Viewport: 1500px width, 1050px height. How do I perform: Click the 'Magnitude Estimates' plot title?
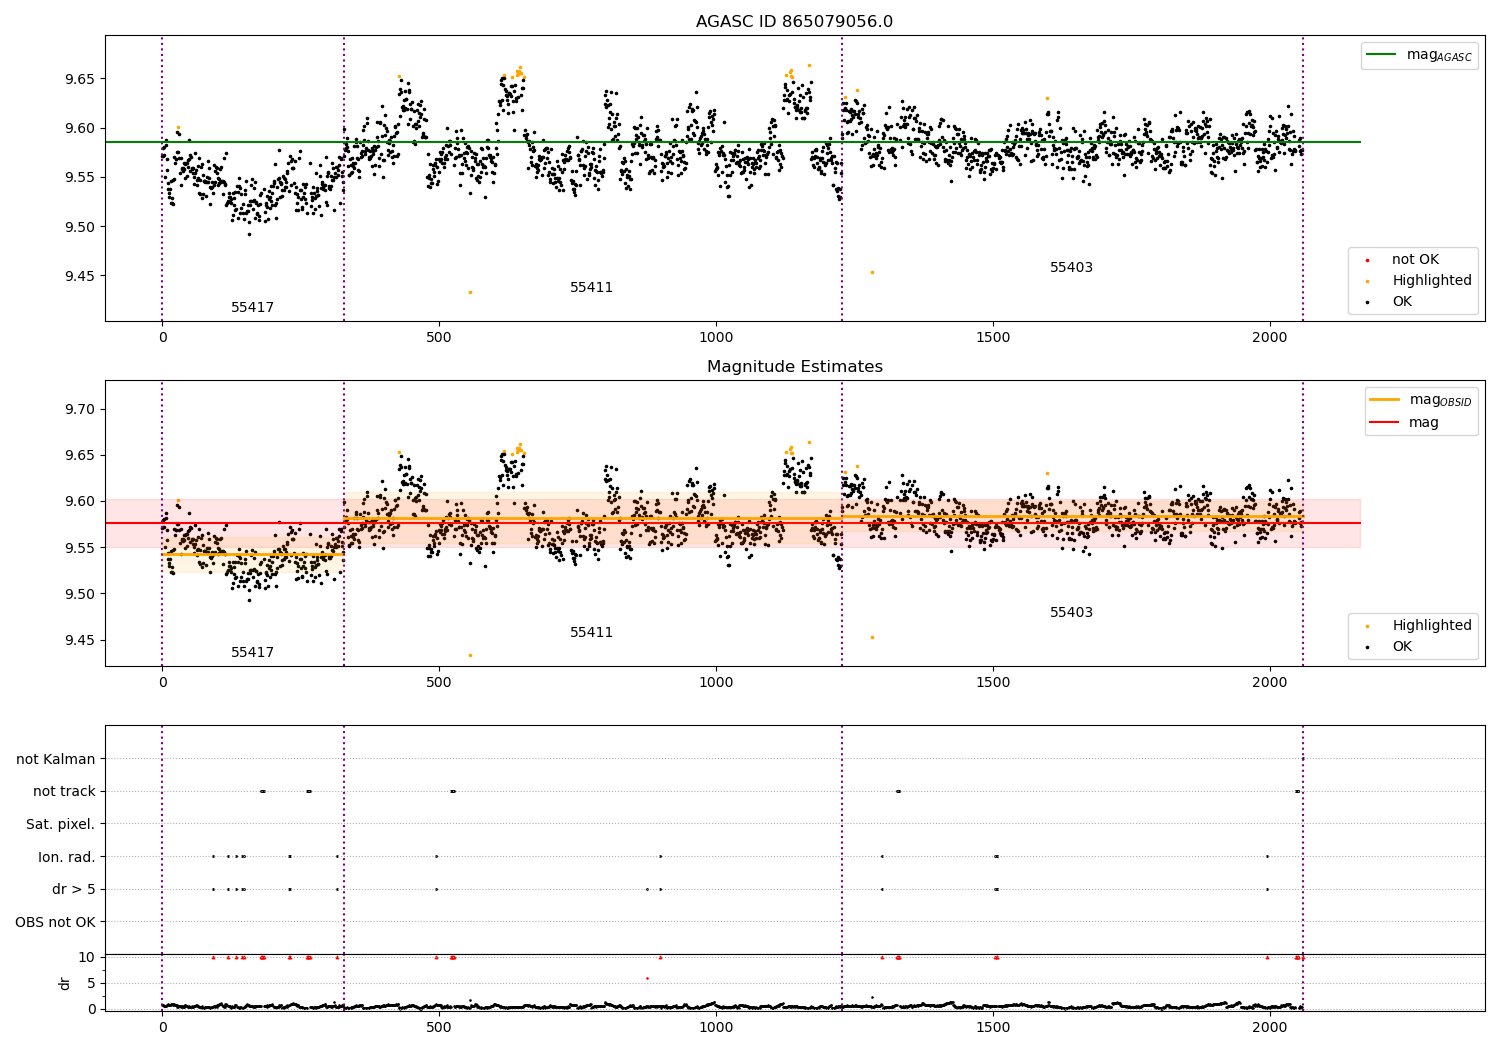coord(794,367)
